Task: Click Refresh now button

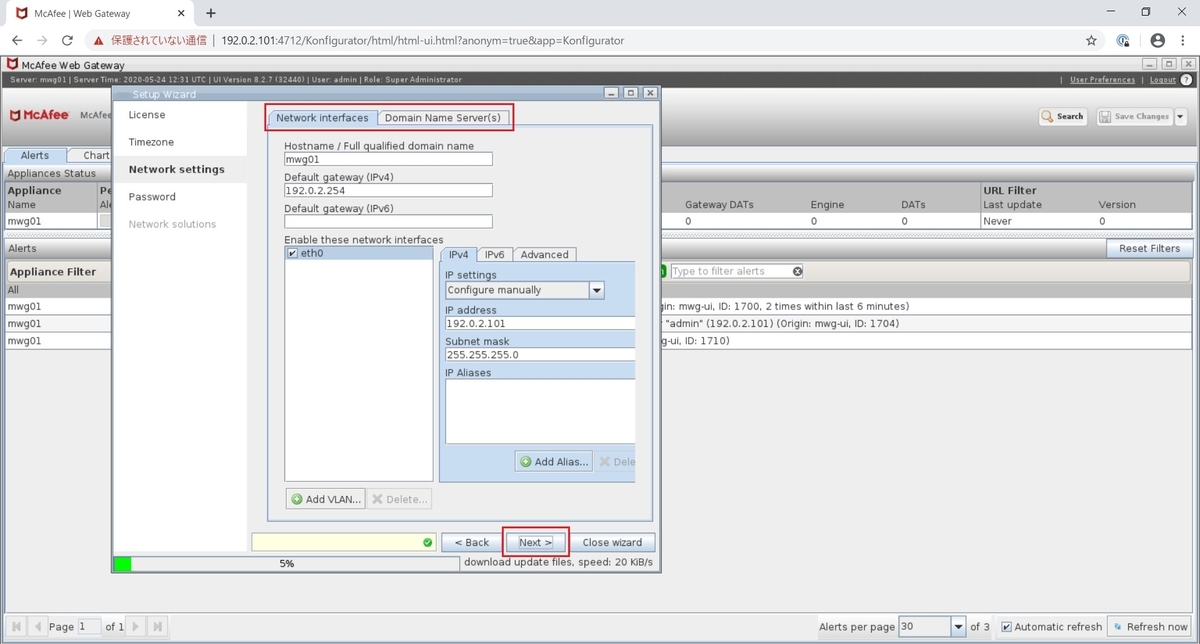Action: coord(1150,627)
